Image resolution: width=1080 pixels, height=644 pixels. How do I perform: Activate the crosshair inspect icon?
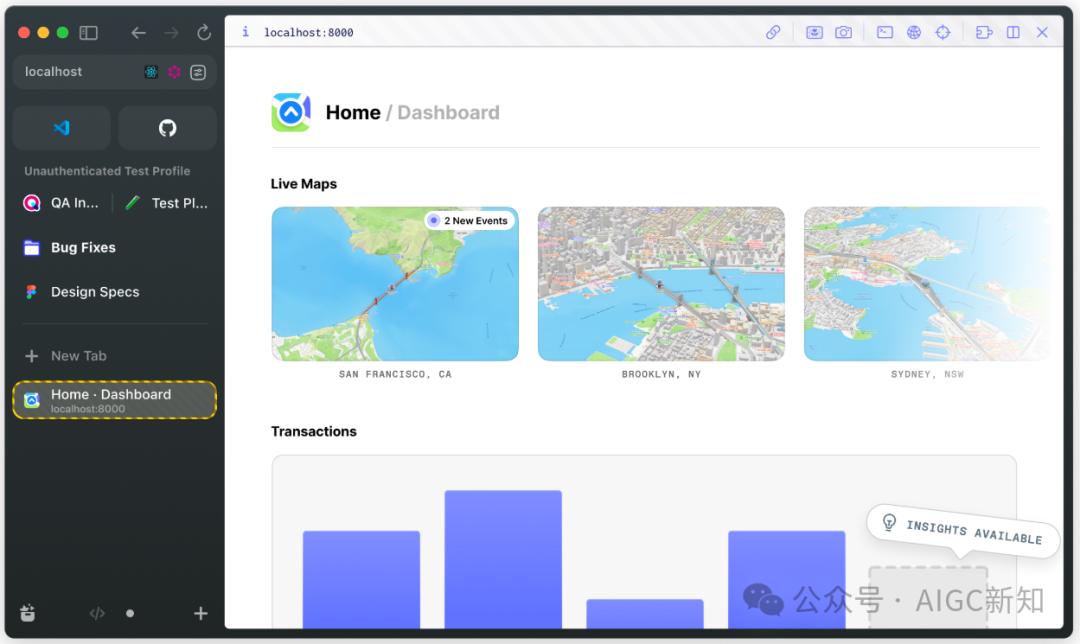click(943, 32)
